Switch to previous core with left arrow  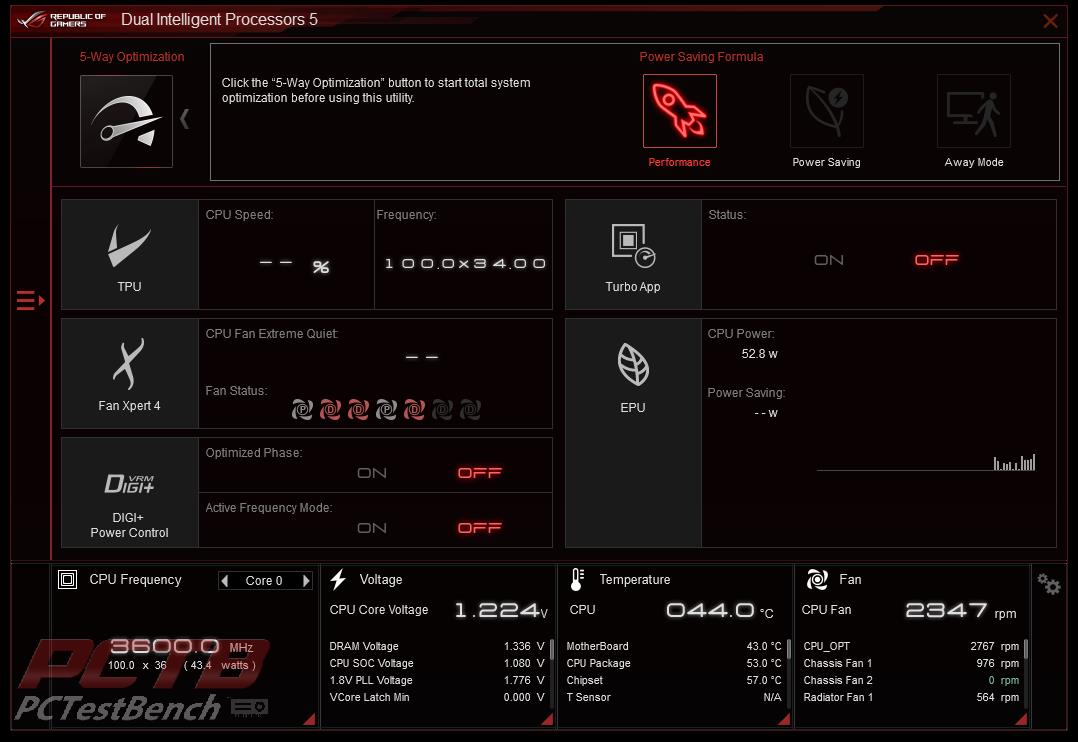(x=225, y=581)
